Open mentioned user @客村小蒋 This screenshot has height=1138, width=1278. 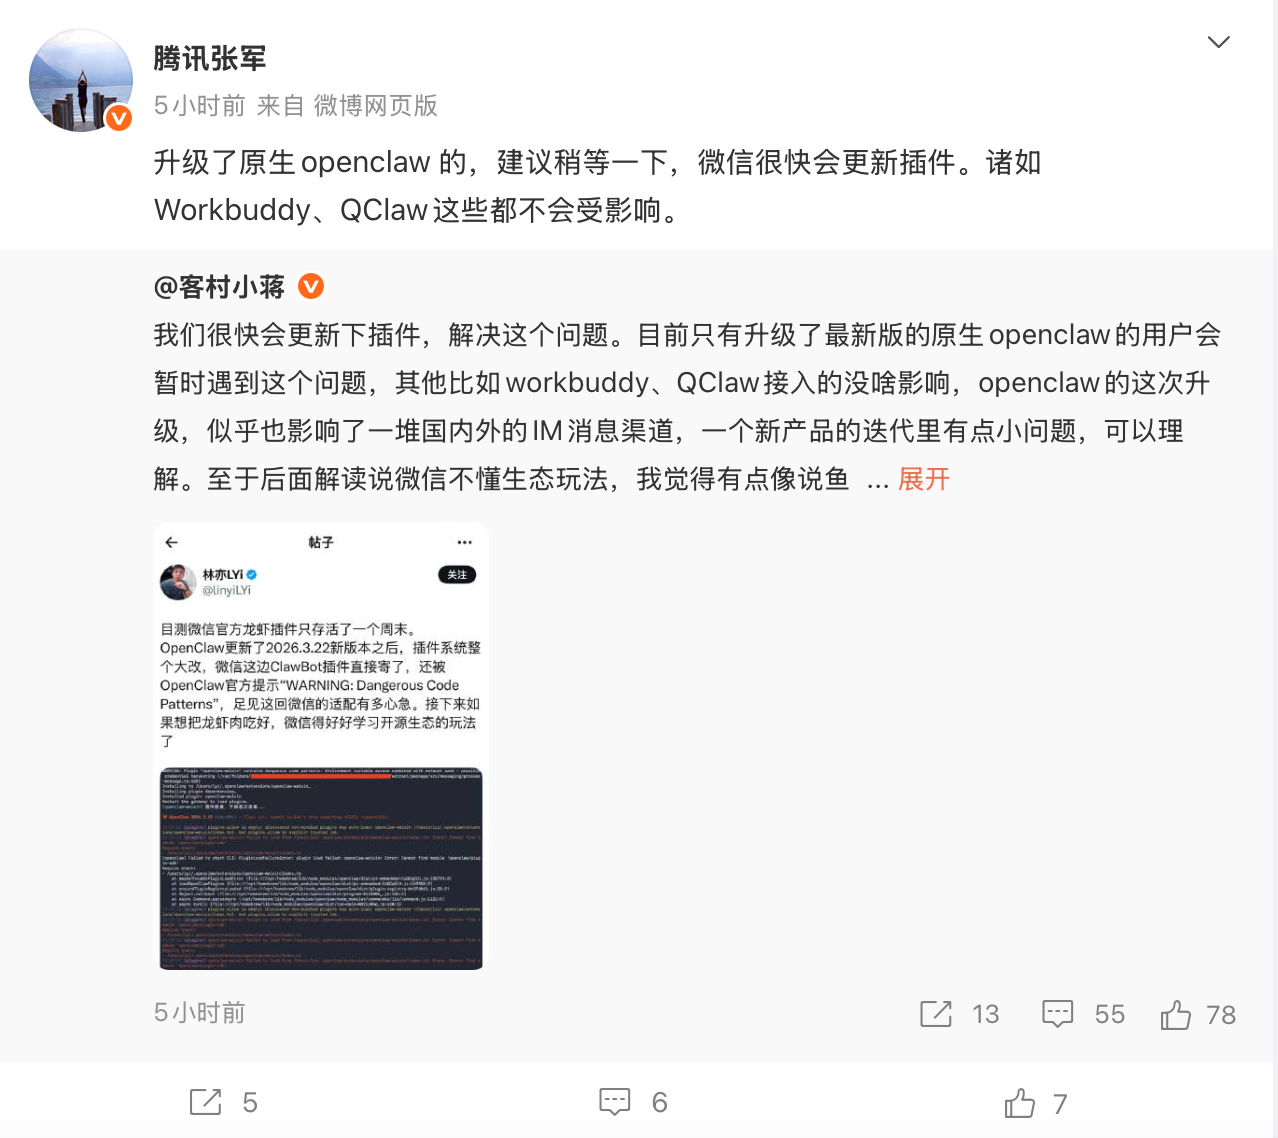219,287
